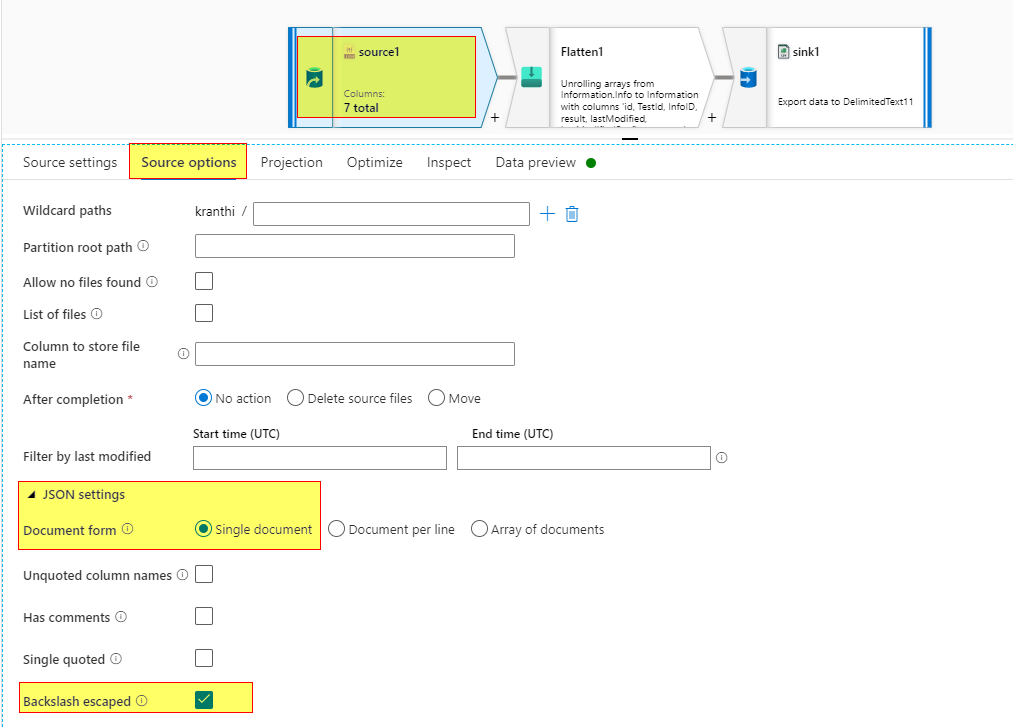Click the Column to store file name field
Image resolution: width=1013 pixels, height=727 pixels.
355,354
